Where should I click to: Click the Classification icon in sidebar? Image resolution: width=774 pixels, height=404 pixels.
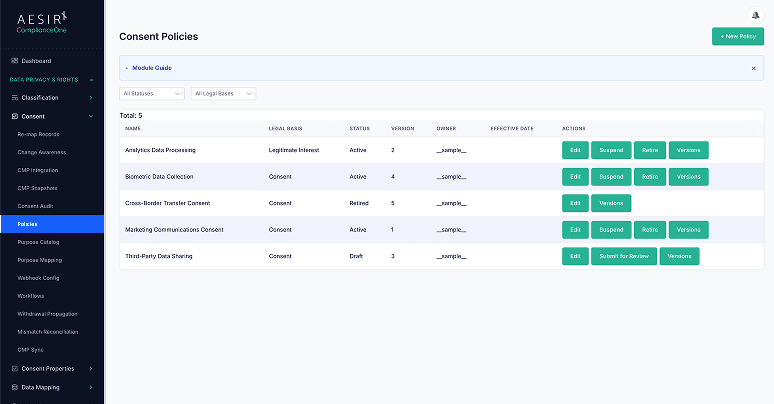tap(14, 98)
